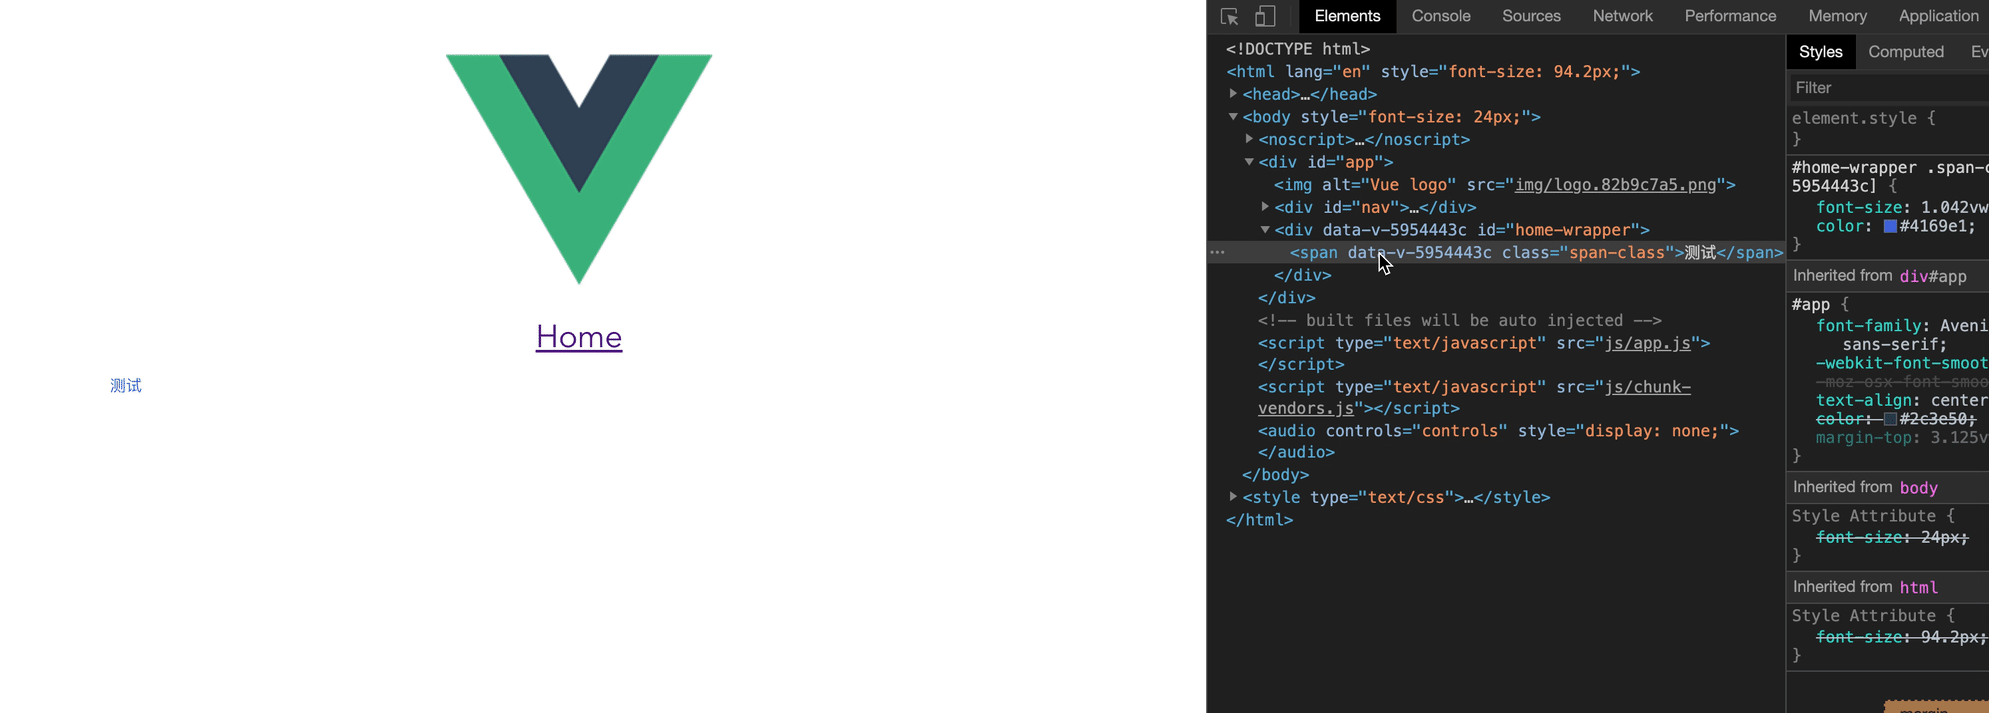This screenshot has width=1989, height=713.
Task: Activate the inspect element picker icon
Action: 1230,16
